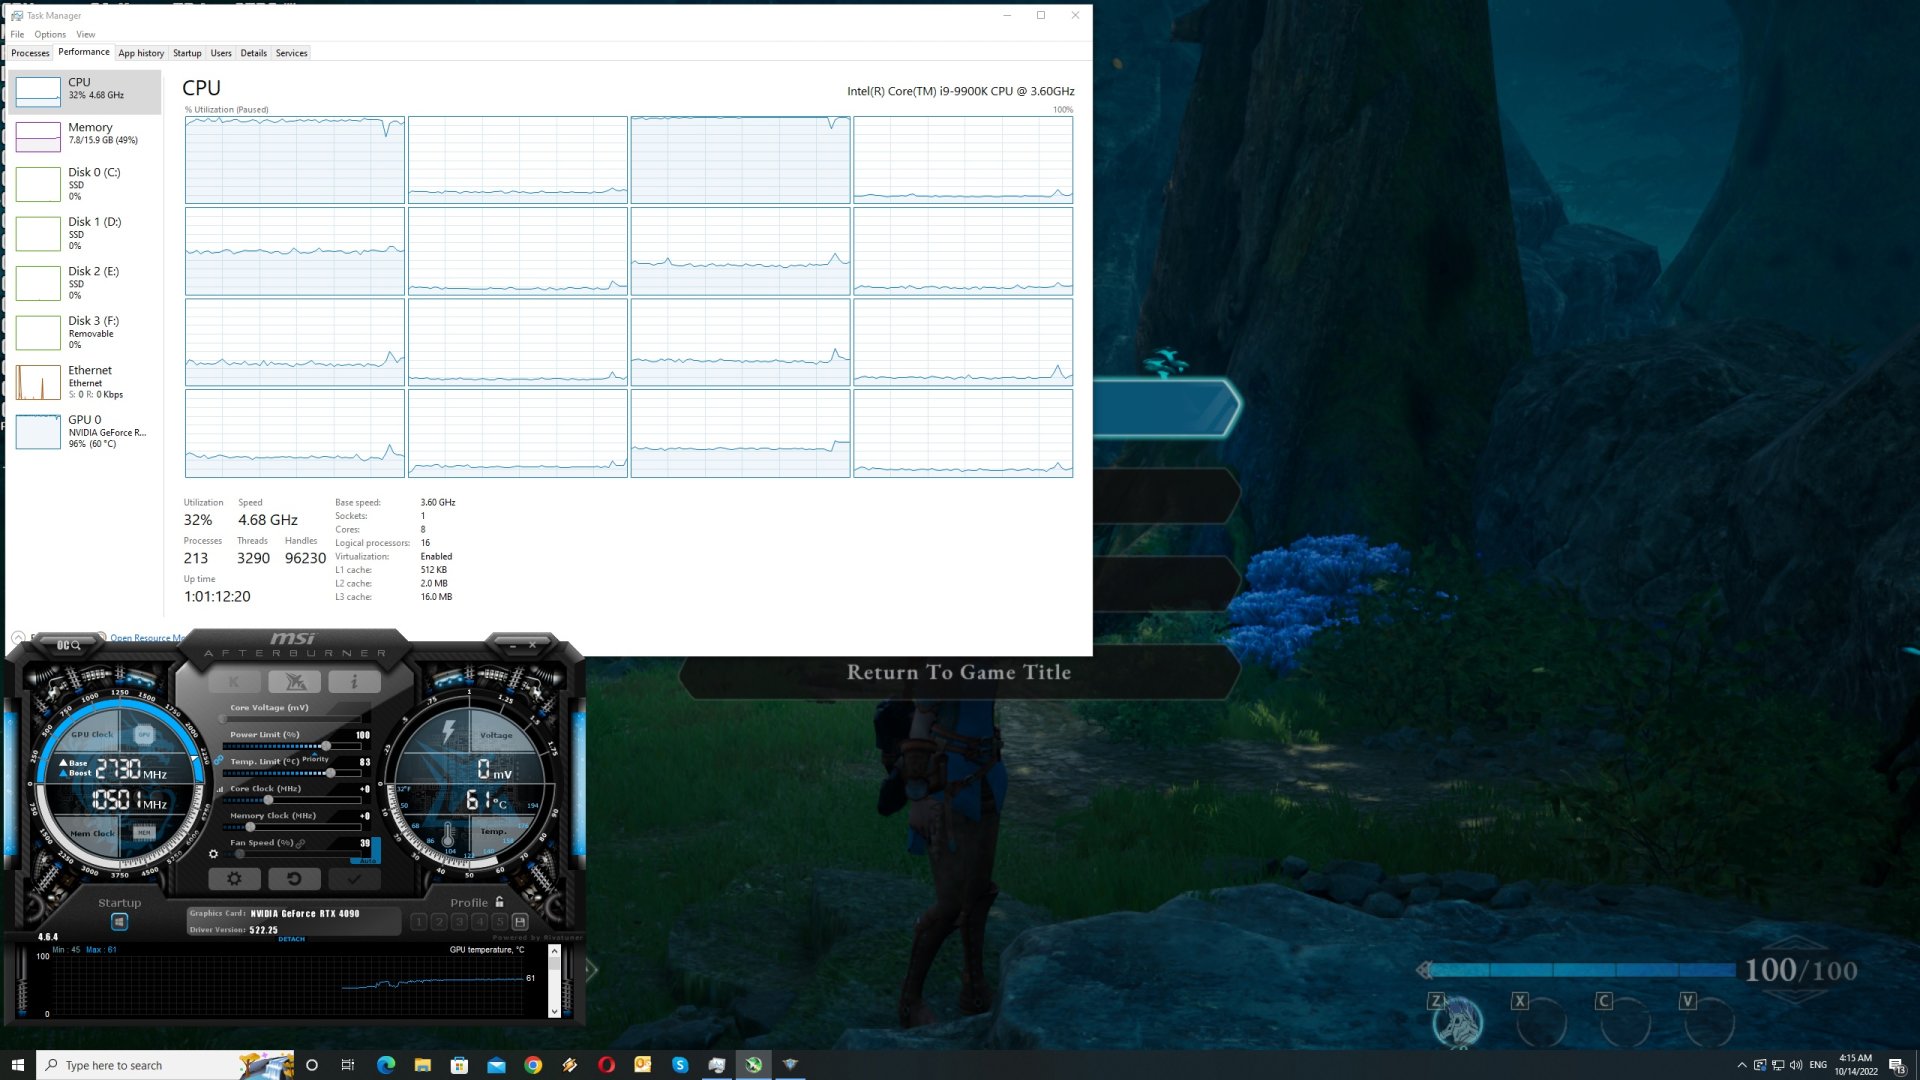Click the Afterburner apply checkmark button
This screenshot has height=1080, width=1920.
pyautogui.click(x=354, y=879)
